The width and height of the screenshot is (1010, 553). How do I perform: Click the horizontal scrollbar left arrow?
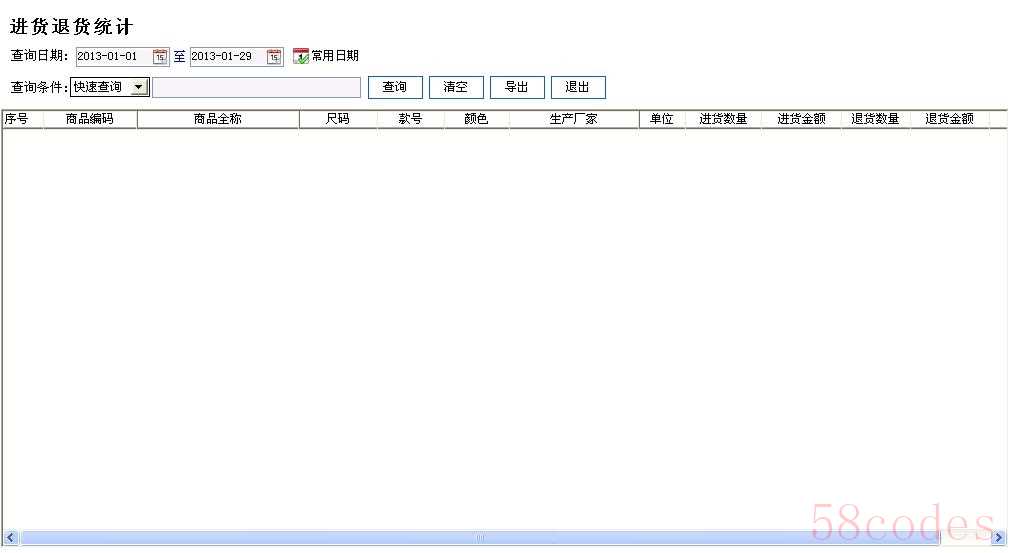click(x=11, y=538)
